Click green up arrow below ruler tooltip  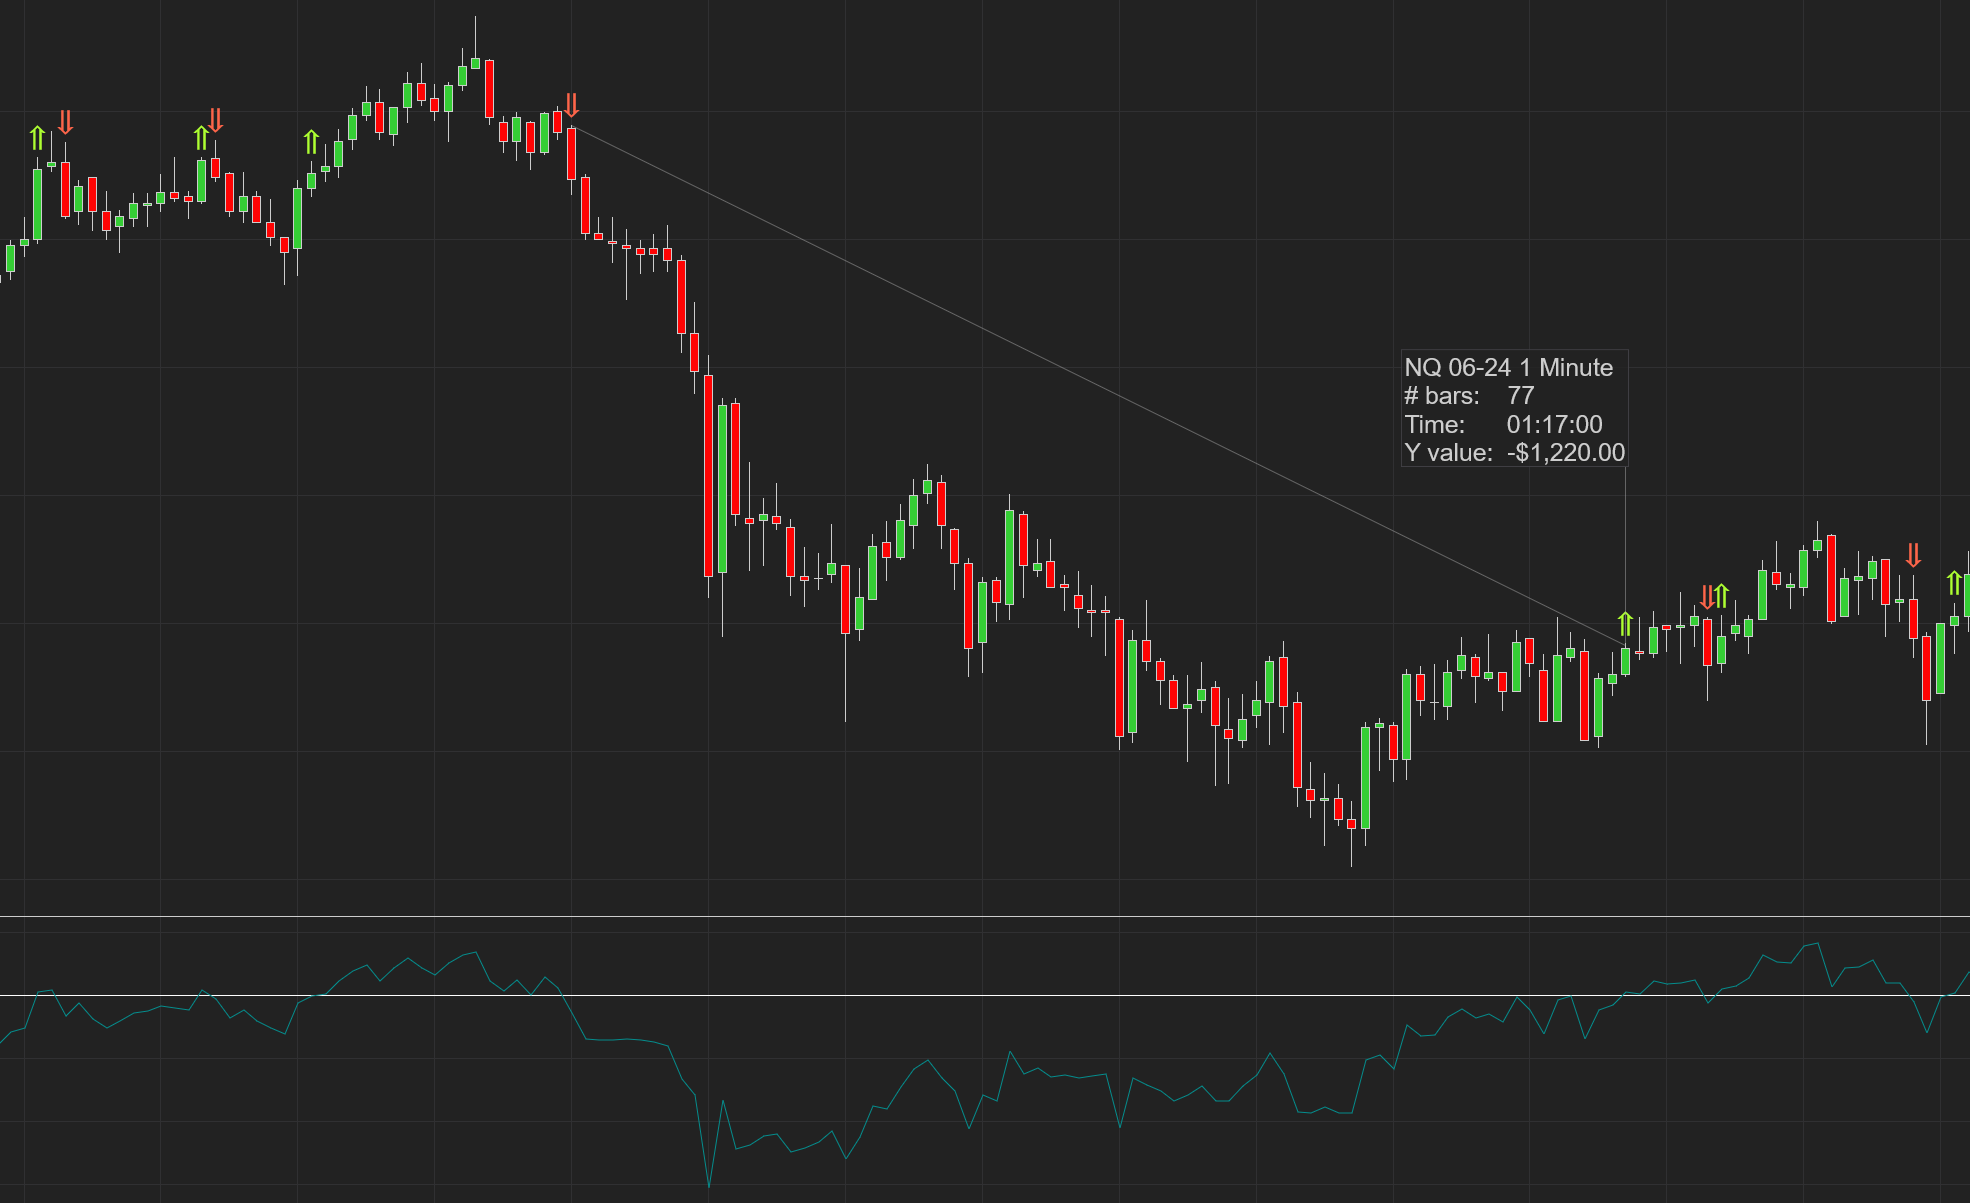click(1625, 624)
